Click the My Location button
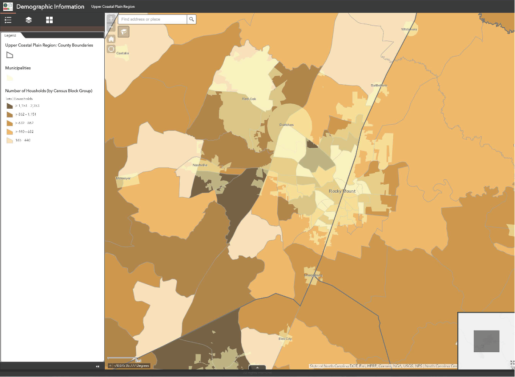 pos(111,49)
